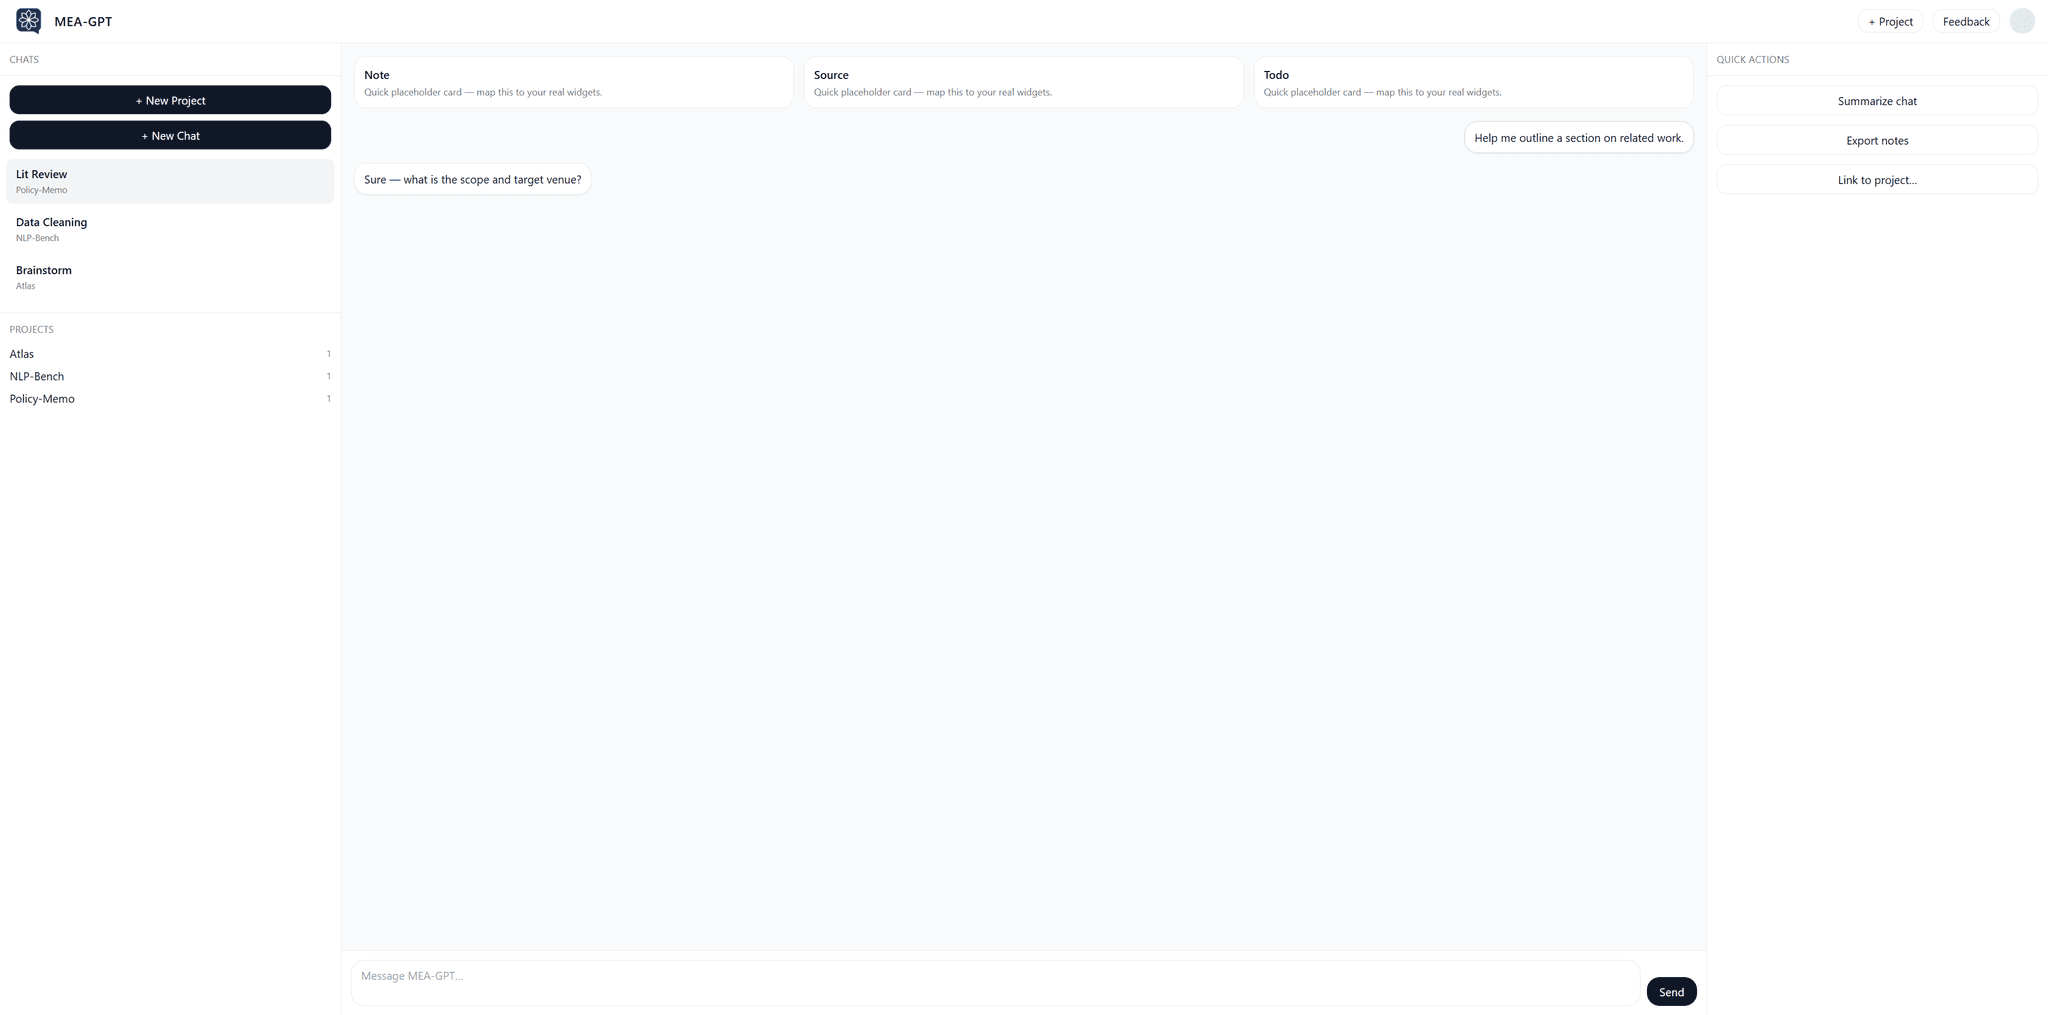Image resolution: width=2048 pixels, height=1015 pixels.
Task: Open the Policy-Memo project
Action: [170, 398]
